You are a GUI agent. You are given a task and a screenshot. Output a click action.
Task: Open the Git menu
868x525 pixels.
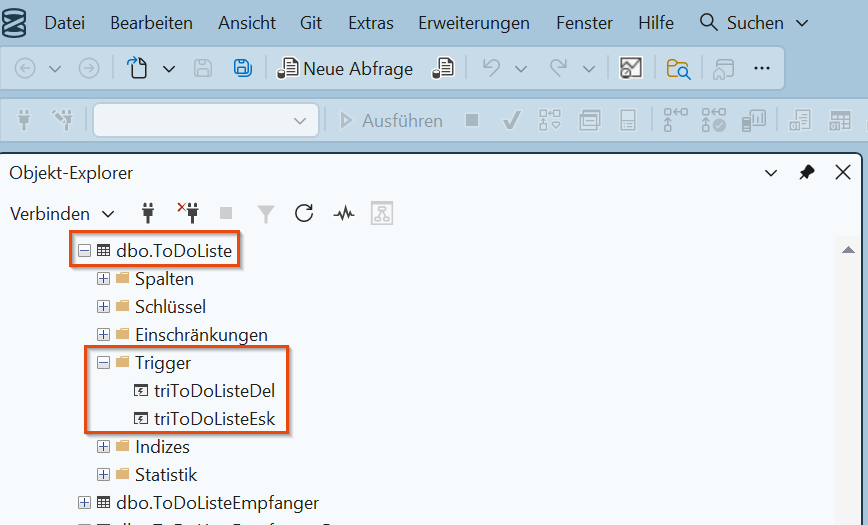311,23
